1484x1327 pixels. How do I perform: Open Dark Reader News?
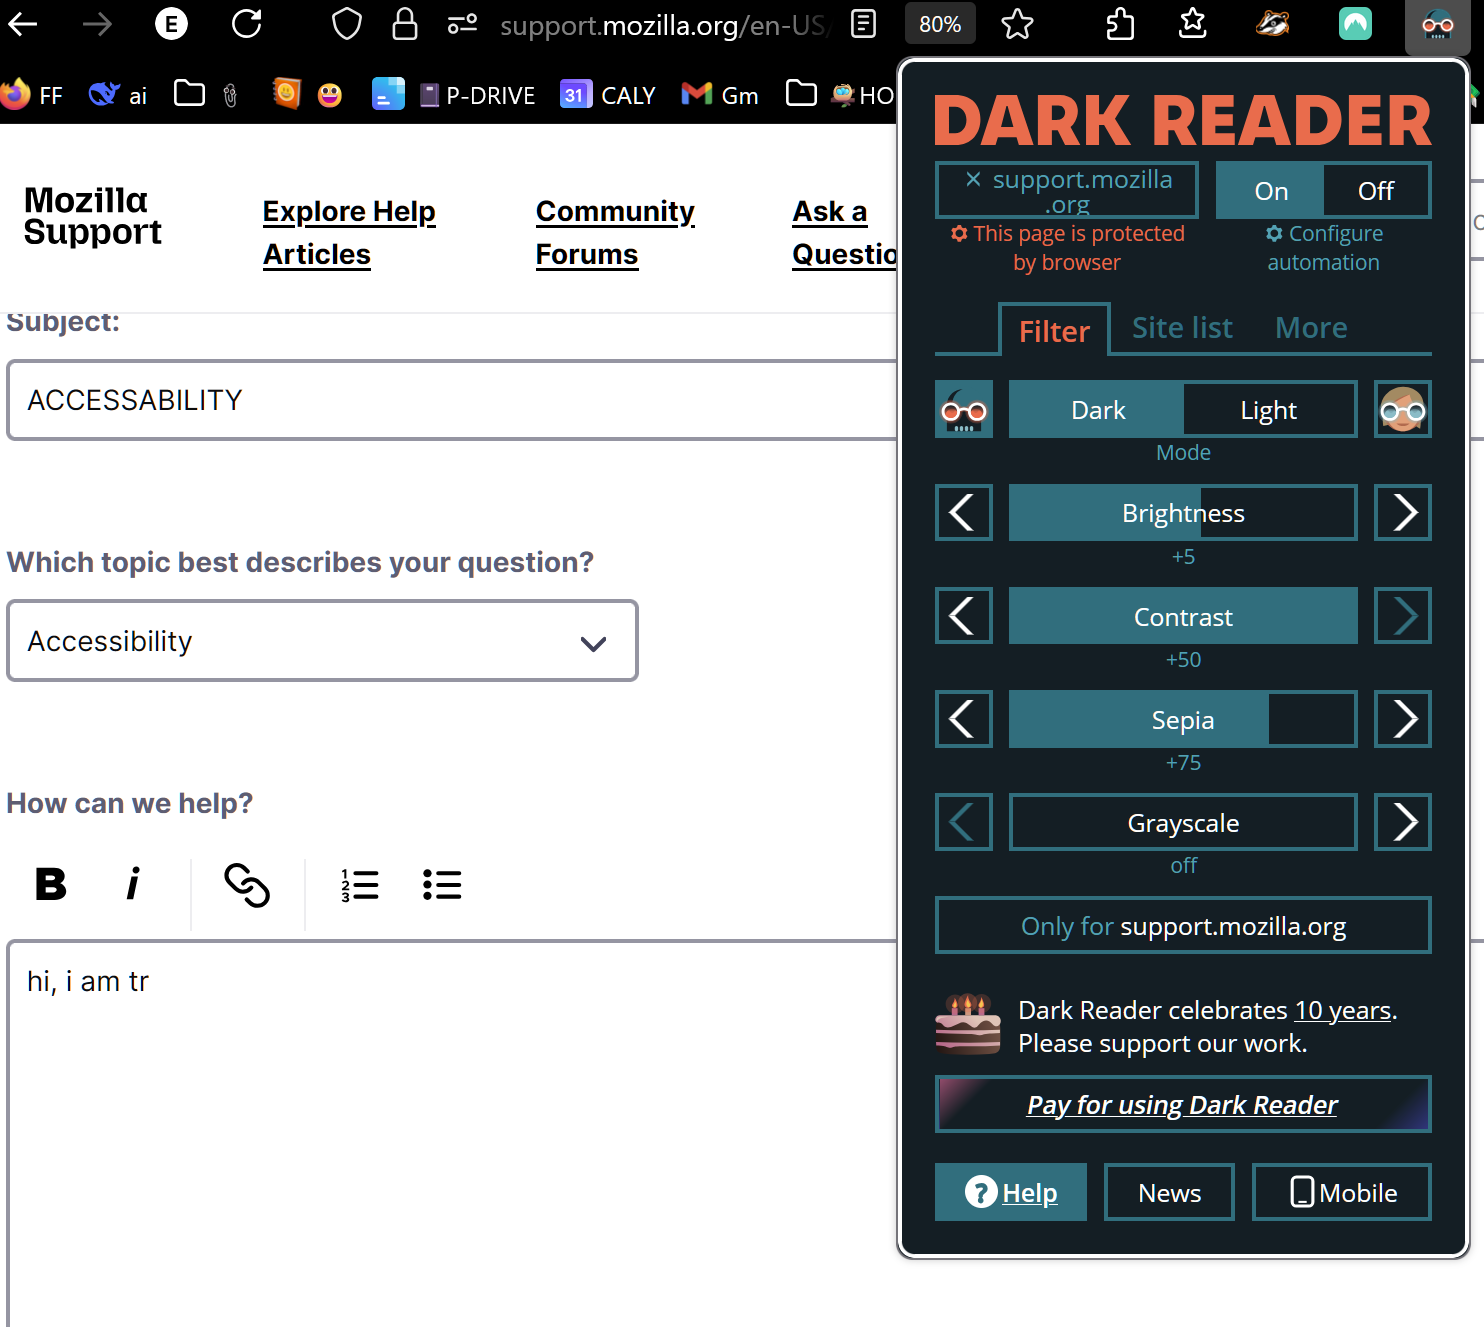tap(1169, 1192)
